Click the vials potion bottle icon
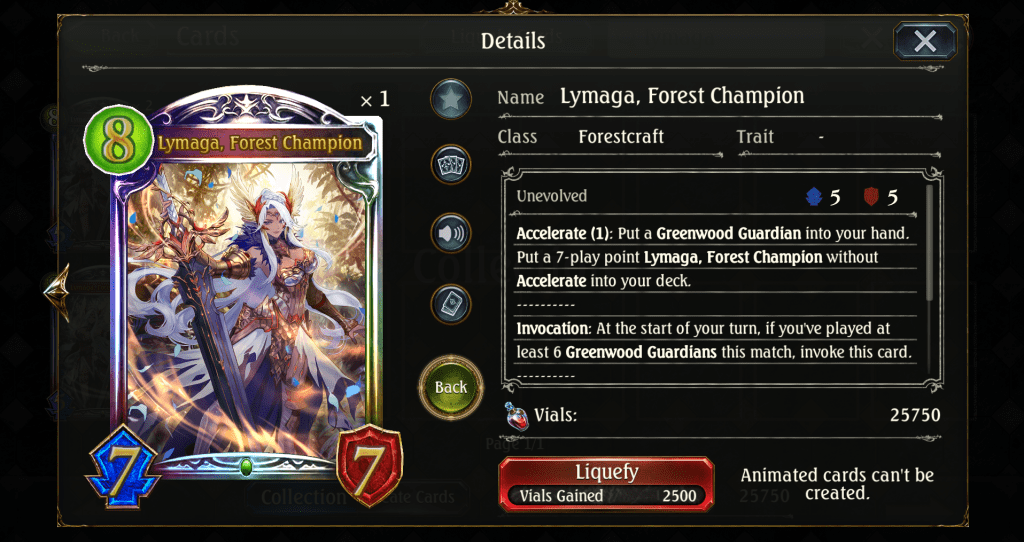The image size is (1024, 542). (515, 415)
